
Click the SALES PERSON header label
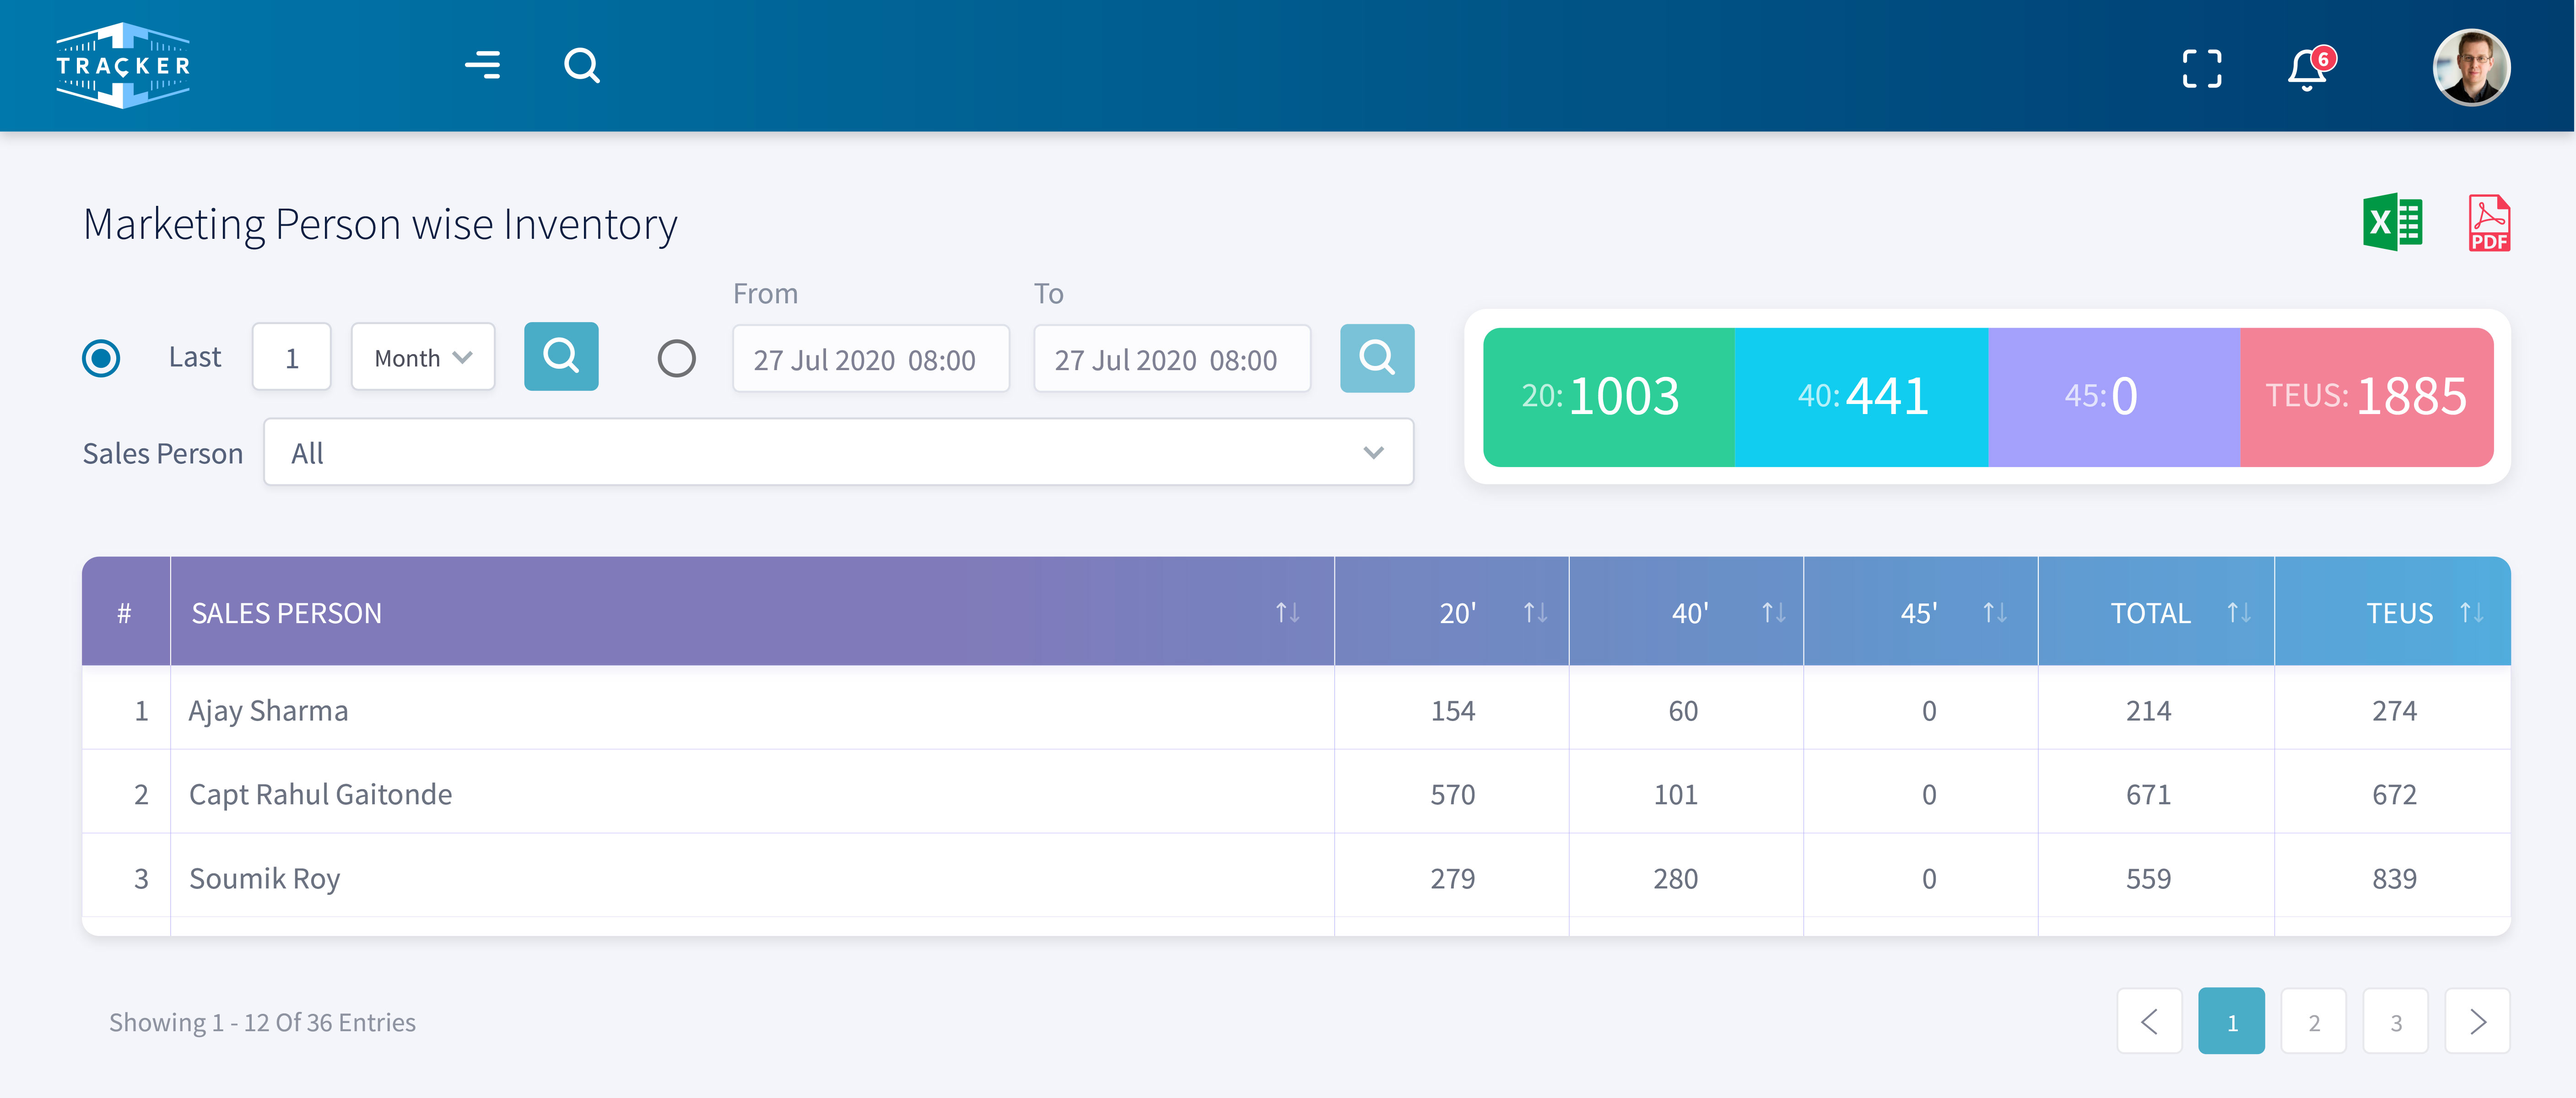point(287,613)
